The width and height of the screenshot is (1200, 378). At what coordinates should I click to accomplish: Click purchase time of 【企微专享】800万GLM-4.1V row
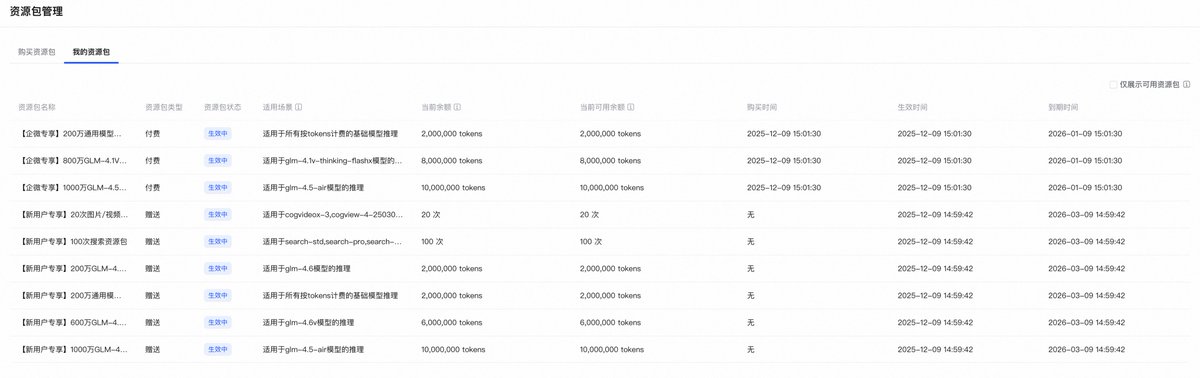784,160
